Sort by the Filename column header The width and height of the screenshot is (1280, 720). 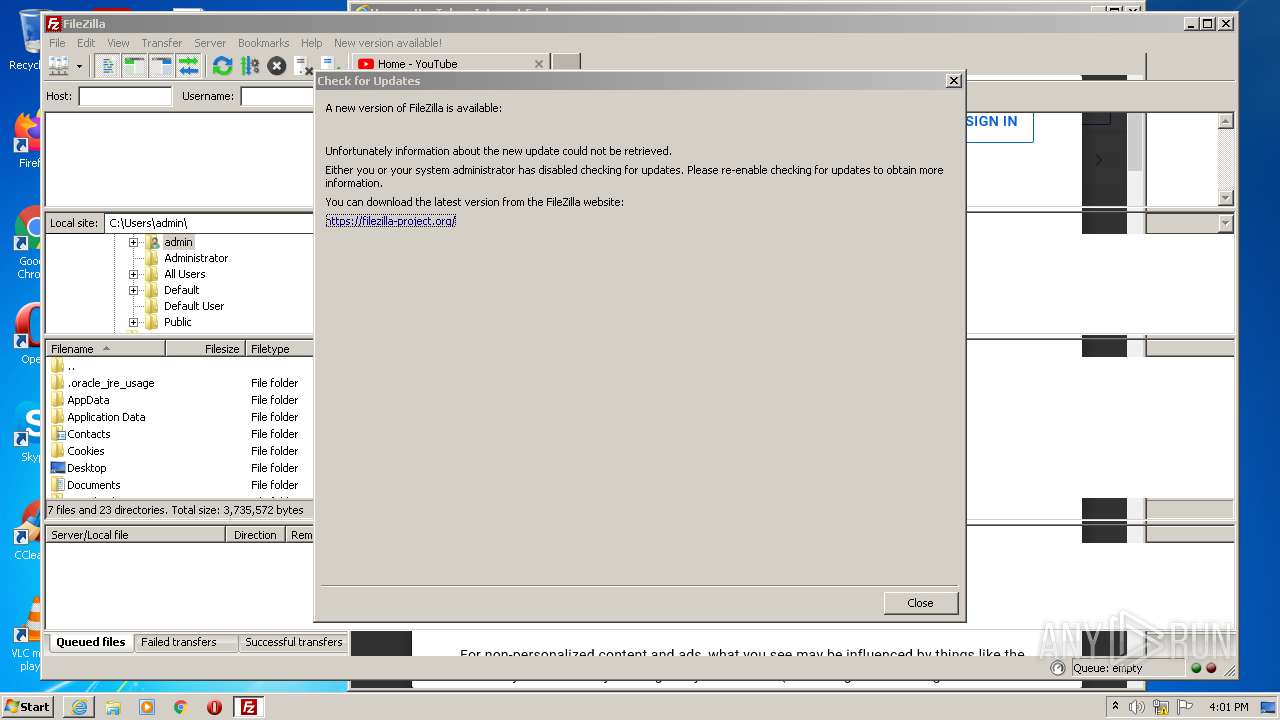pyautogui.click(x=105, y=349)
